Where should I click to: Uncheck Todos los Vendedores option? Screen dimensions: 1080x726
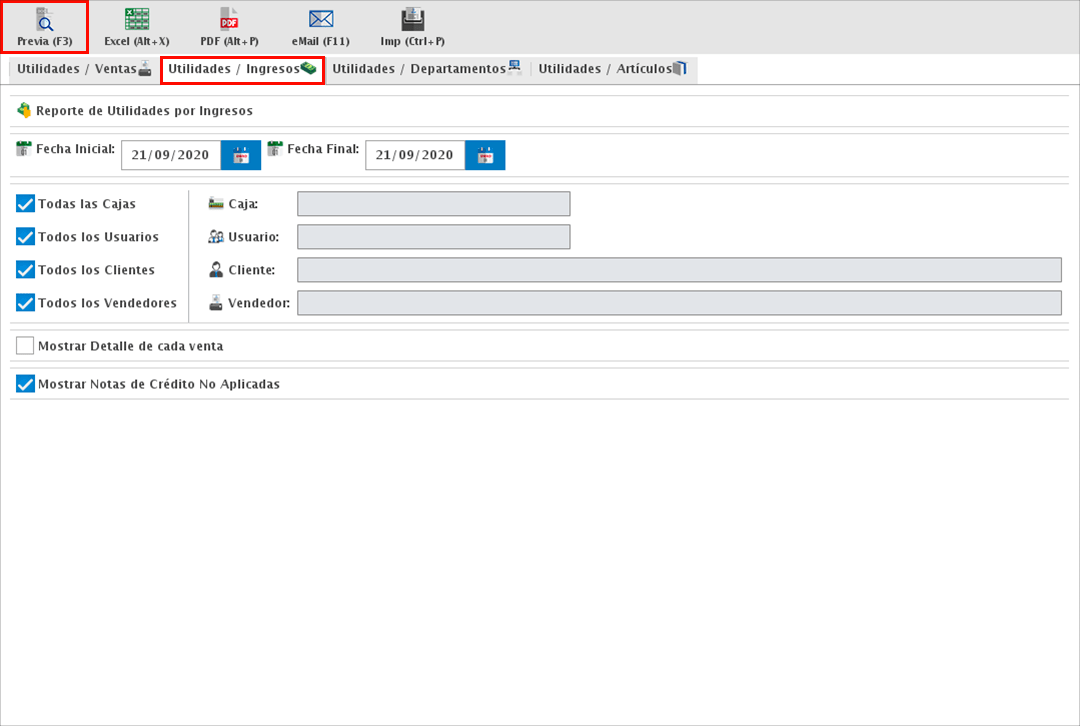coord(26,303)
